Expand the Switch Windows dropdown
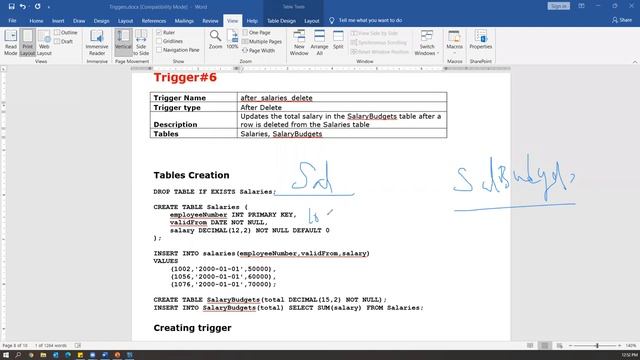The height and width of the screenshot is (360, 640). (427, 42)
